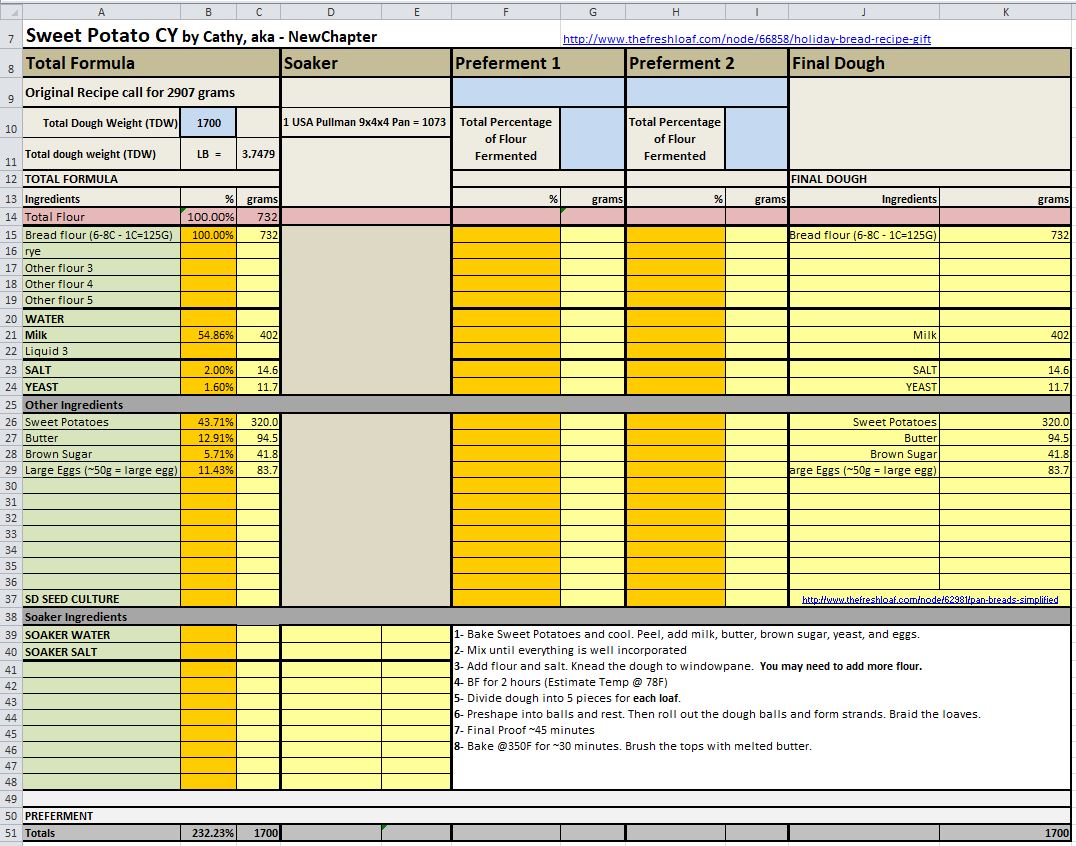Select the Preferment 1 section heading

(x=538, y=64)
